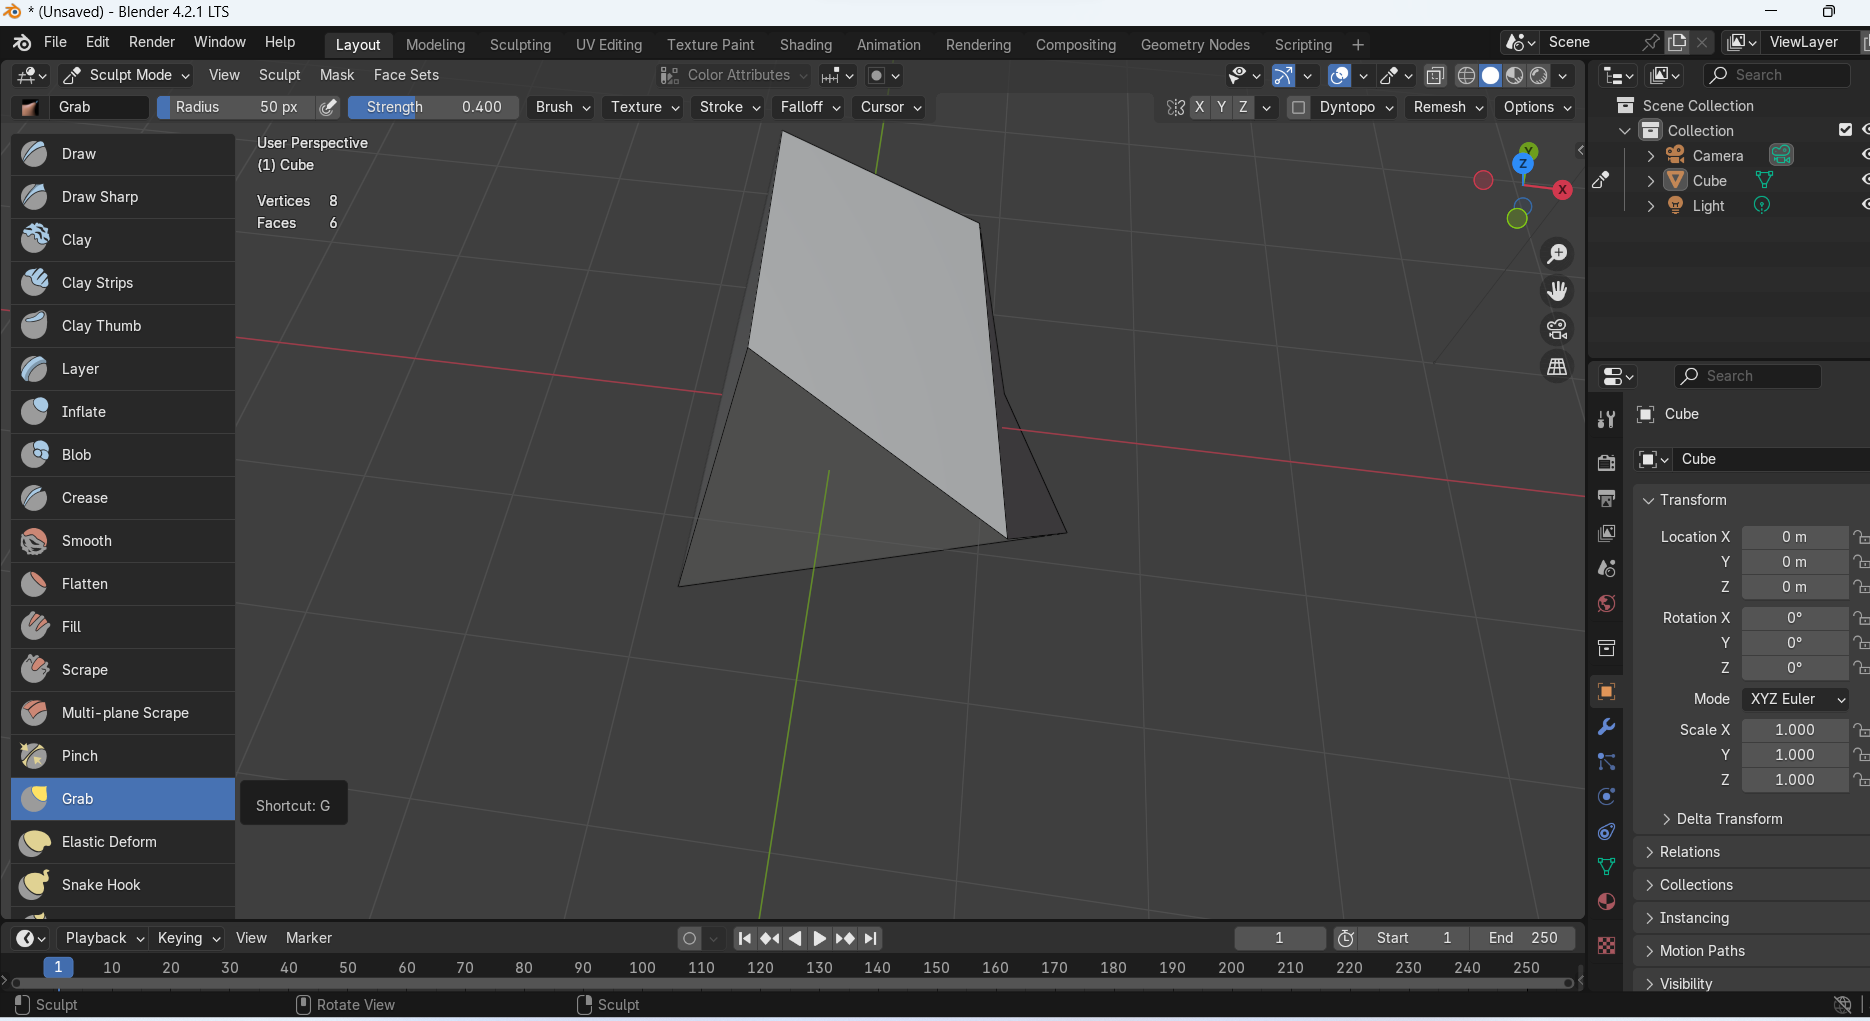Select the Flatten brush
Viewport: 1870px width, 1021px height.
click(x=123, y=584)
